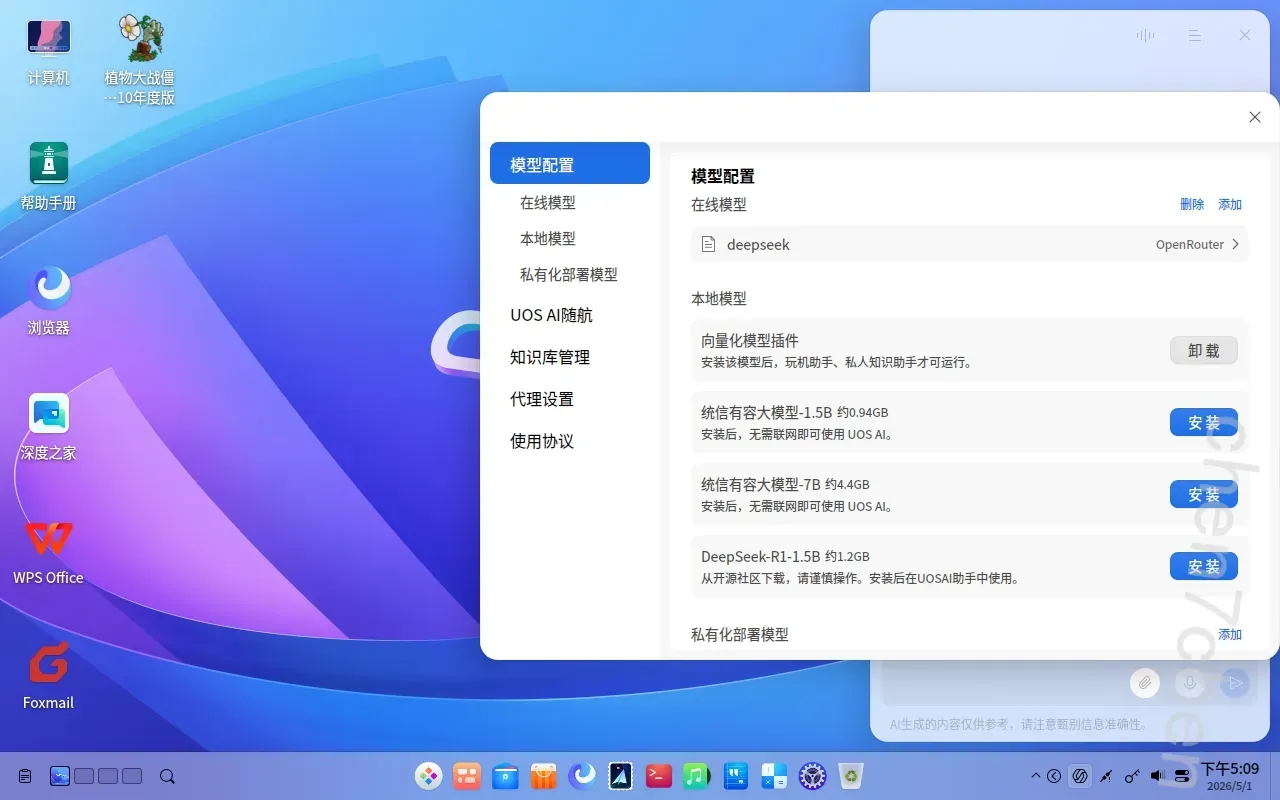The width and height of the screenshot is (1280, 800).
Task: Open the volume control in the tray
Action: click(1157, 776)
